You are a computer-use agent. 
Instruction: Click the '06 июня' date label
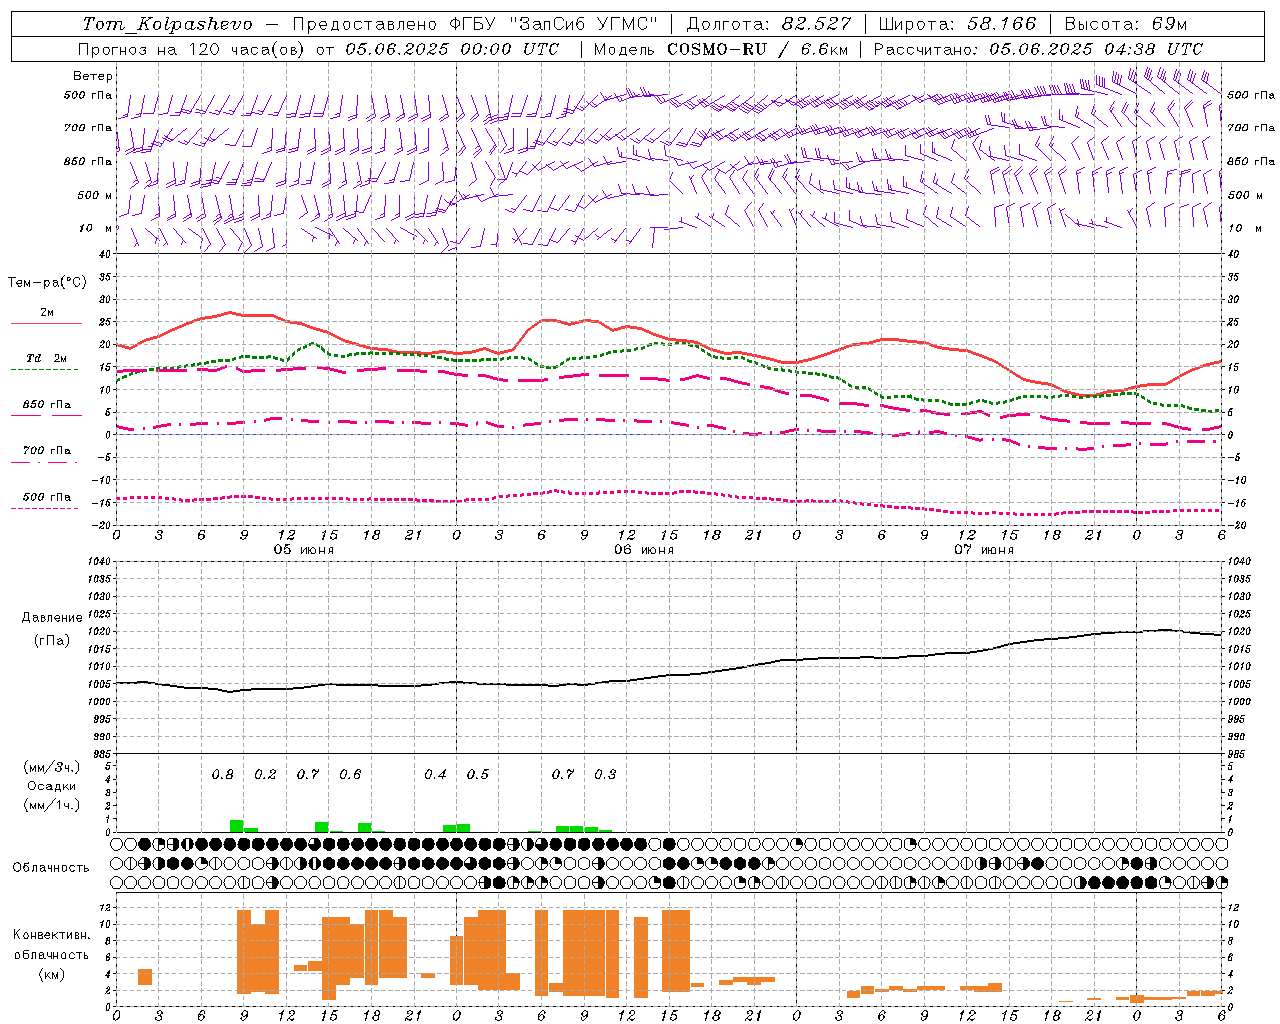[x=644, y=549]
